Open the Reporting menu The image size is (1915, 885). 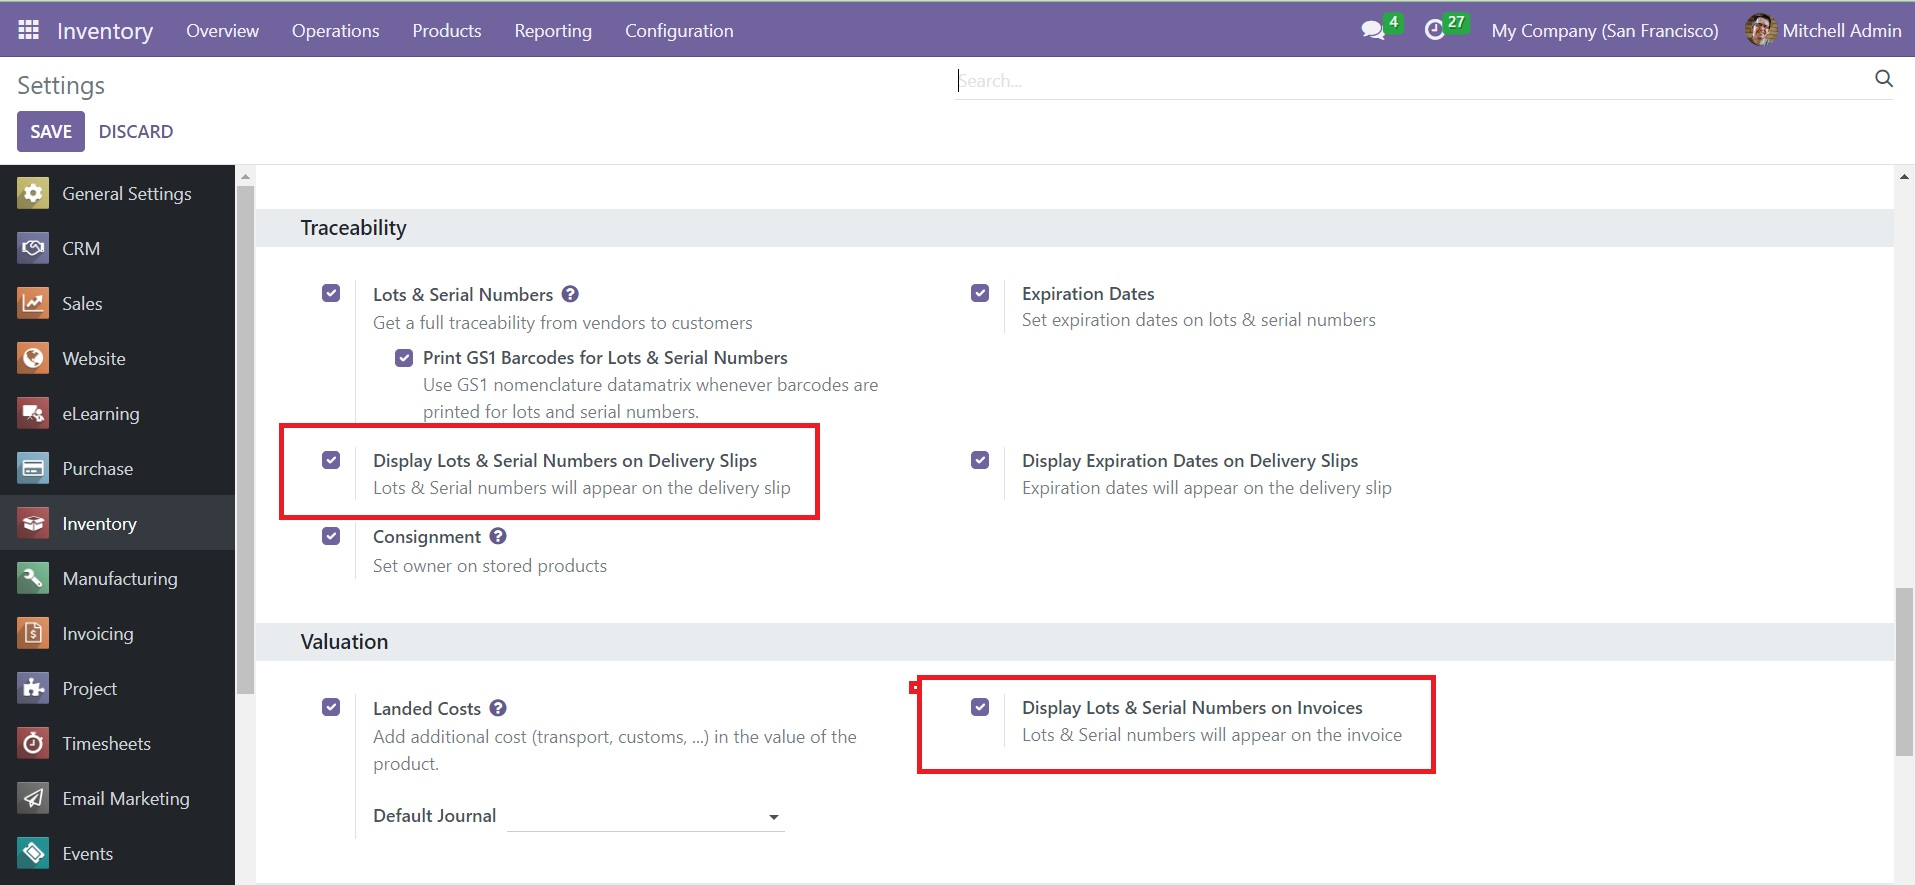point(553,30)
